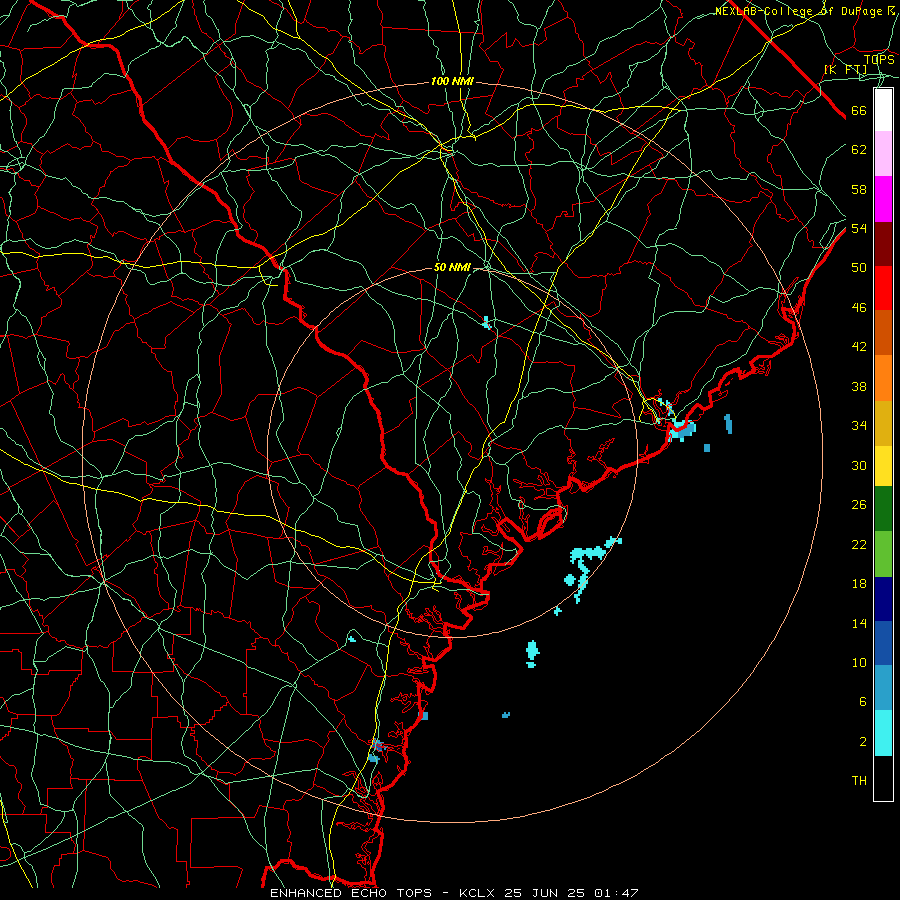Click the 'TH' threshold label
Screen dimensions: 900x900
click(859, 781)
